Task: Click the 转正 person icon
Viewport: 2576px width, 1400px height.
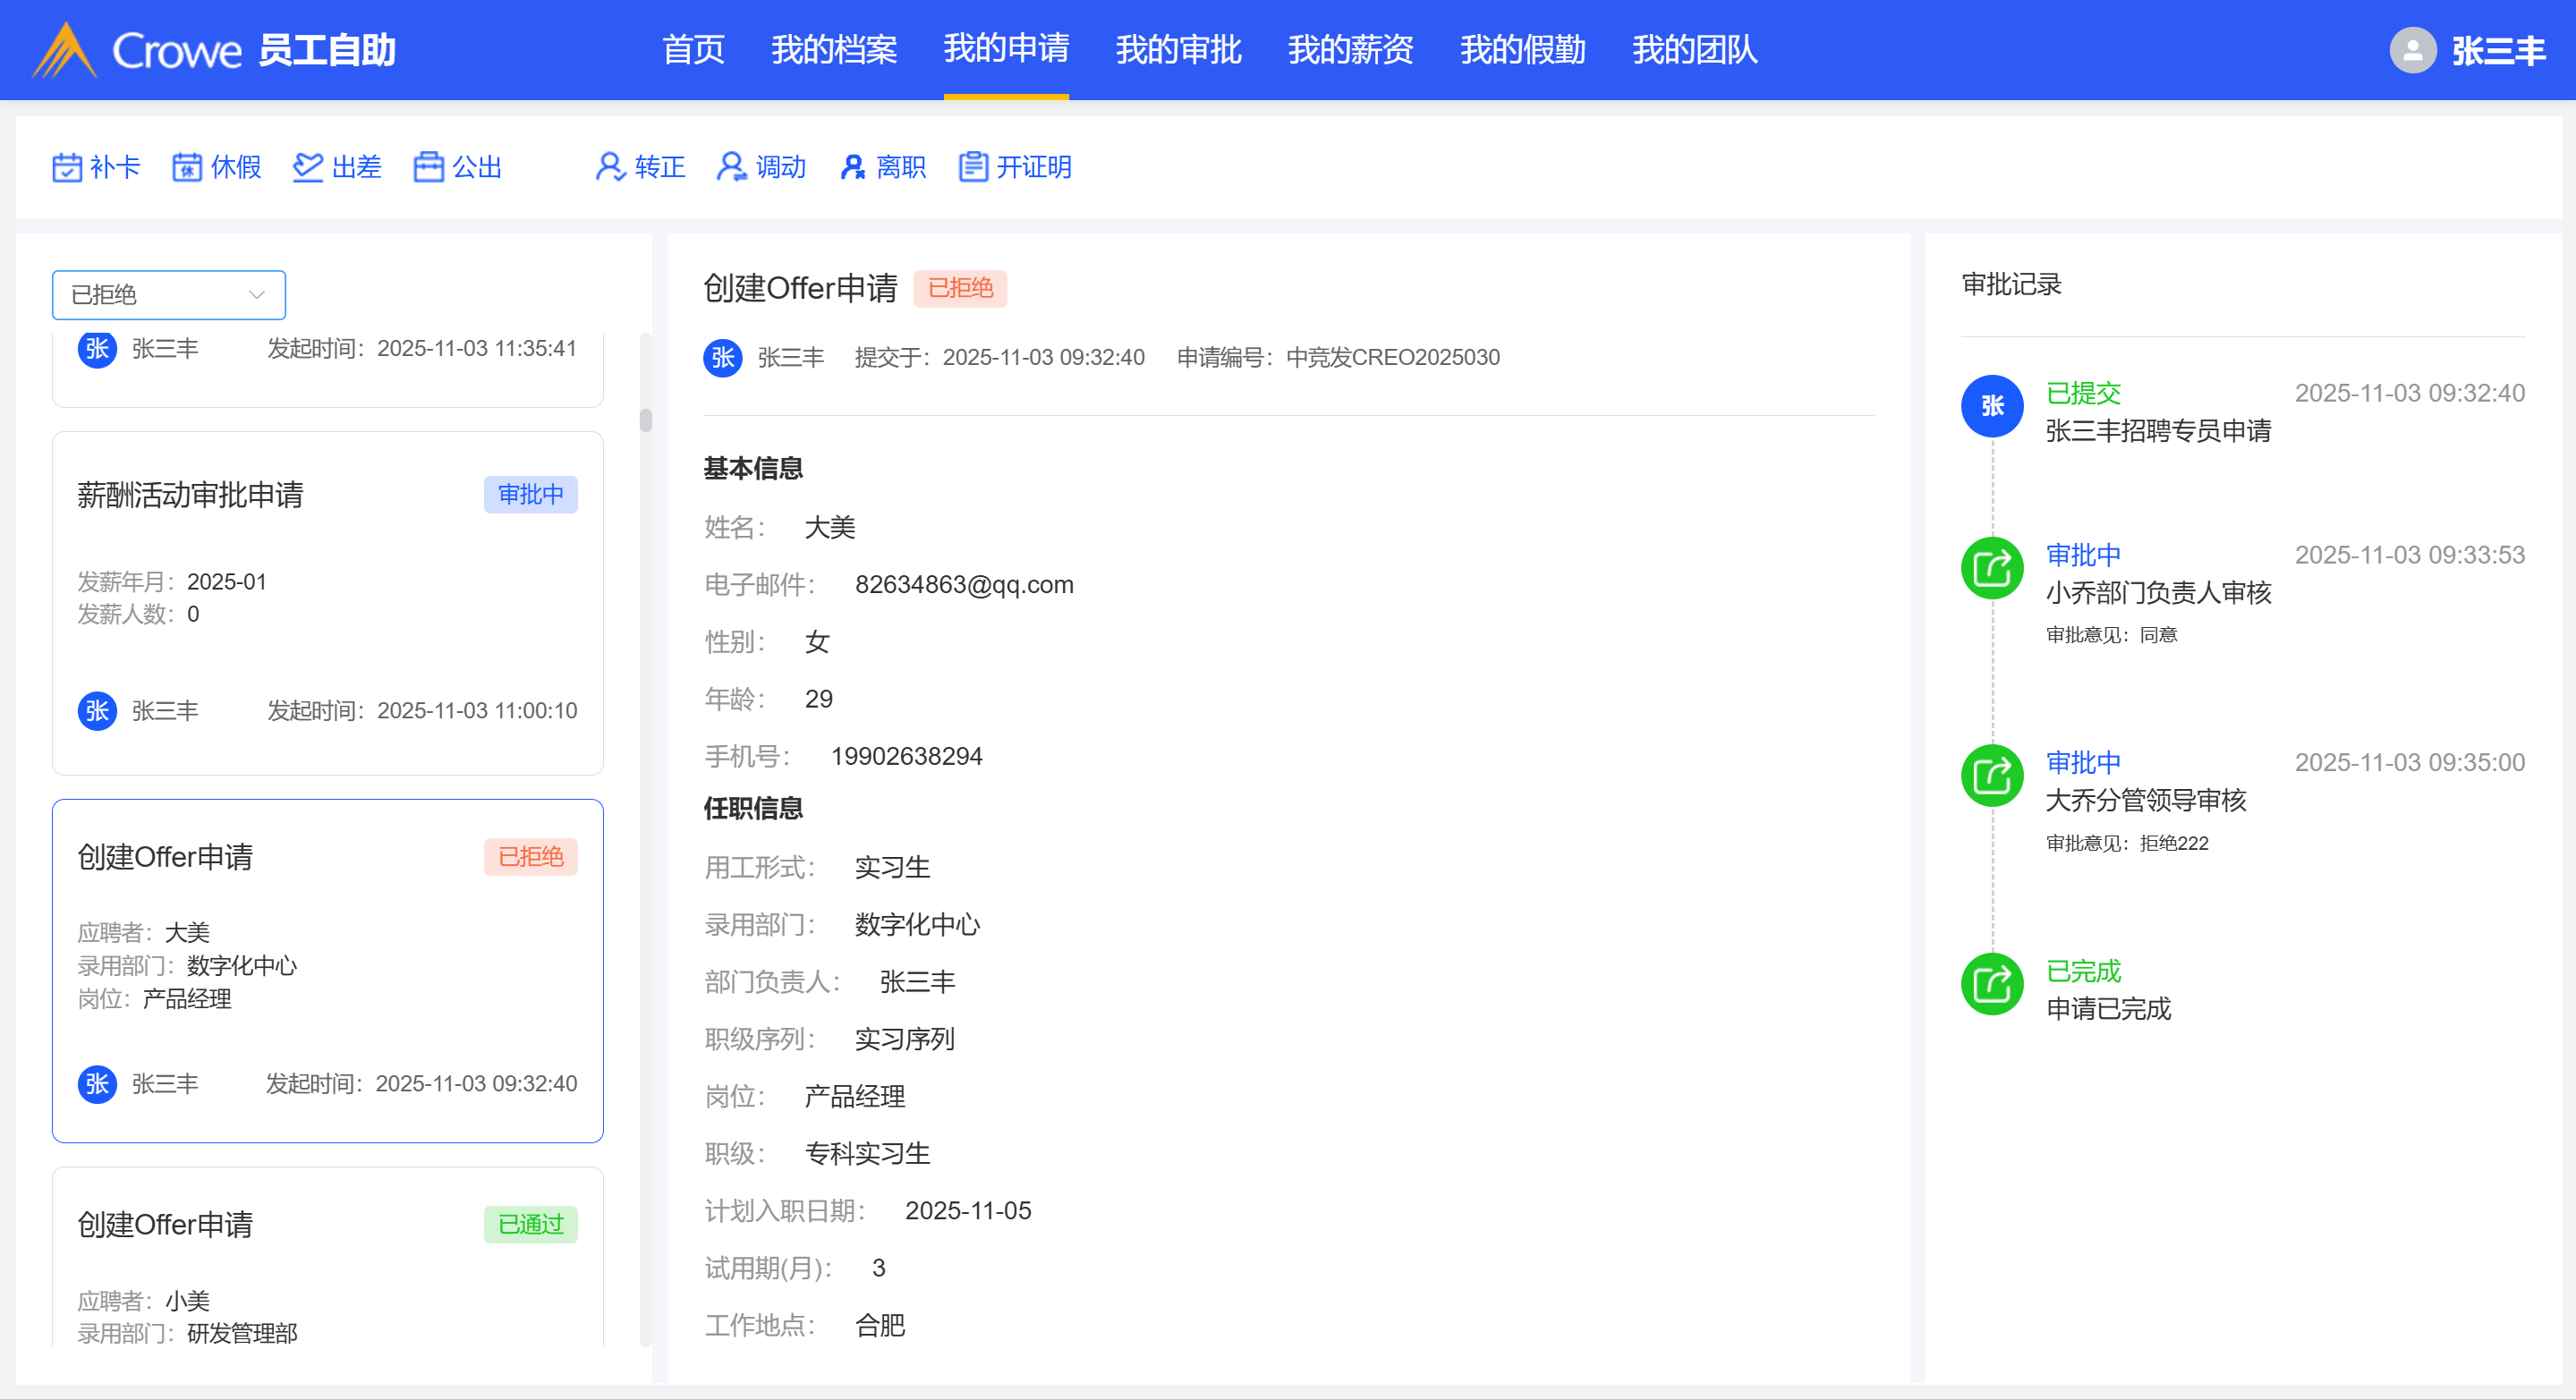Action: tap(610, 167)
